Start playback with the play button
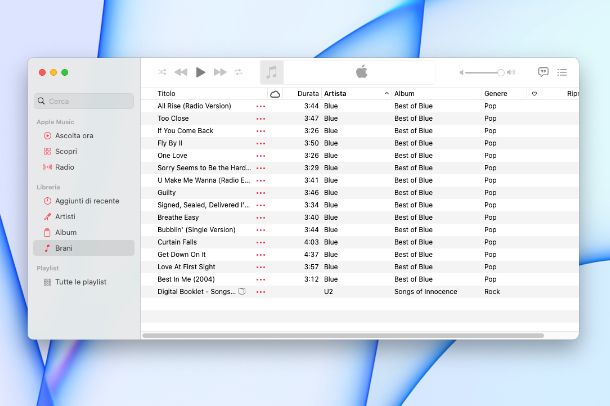The image size is (610, 406). point(200,72)
